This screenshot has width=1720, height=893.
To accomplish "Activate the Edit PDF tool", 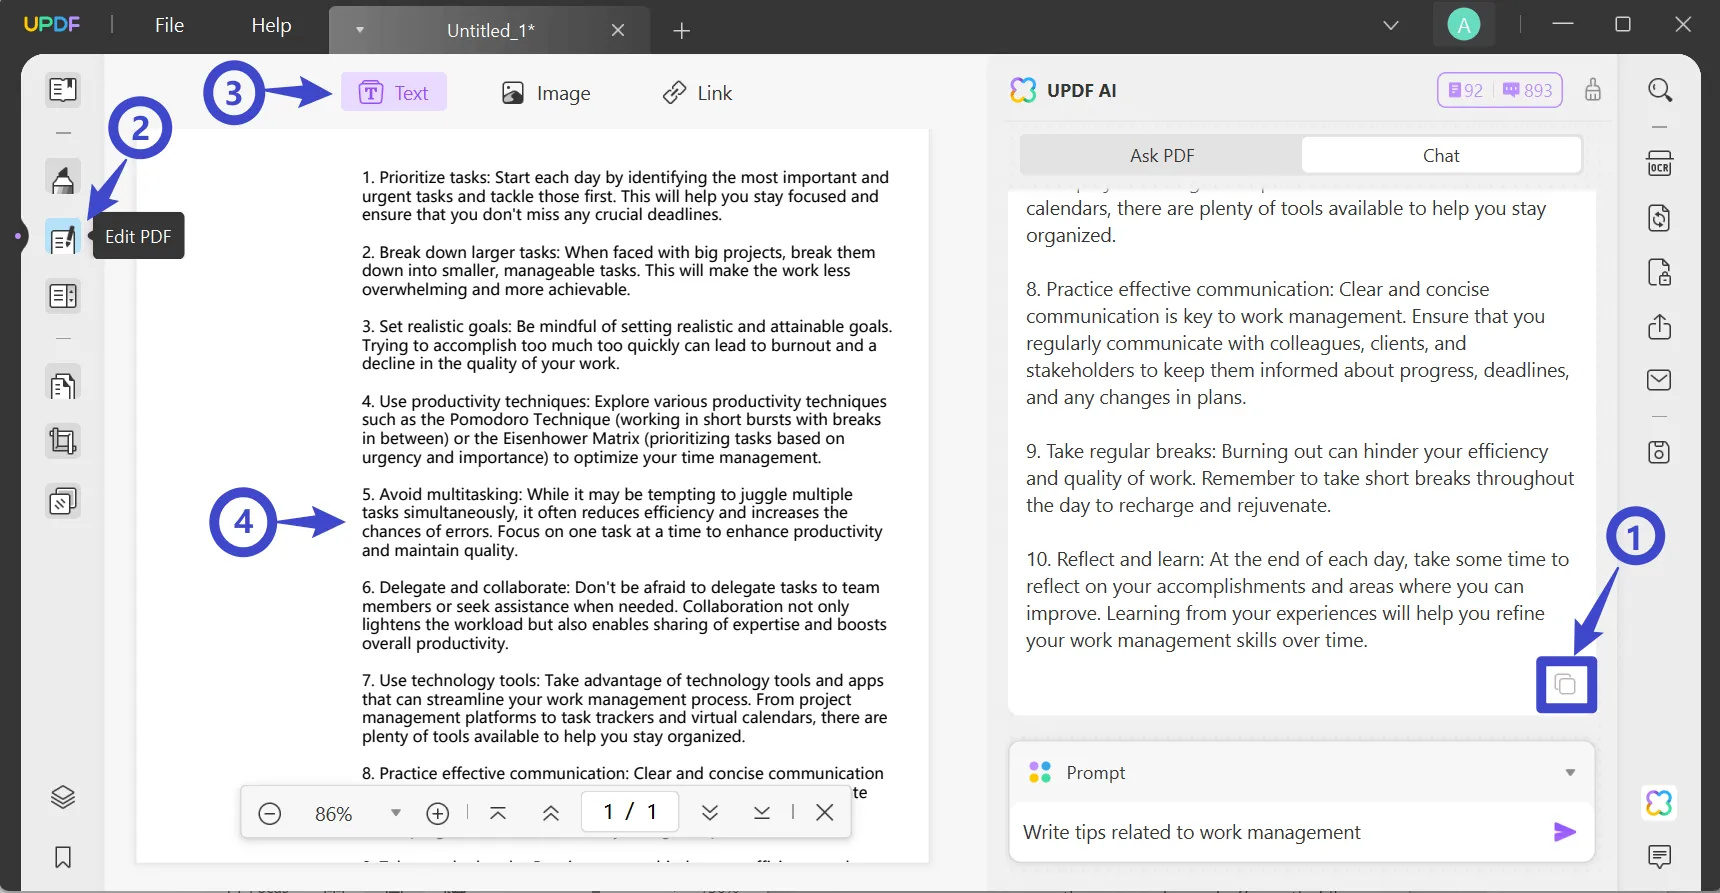I will point(63,238).
